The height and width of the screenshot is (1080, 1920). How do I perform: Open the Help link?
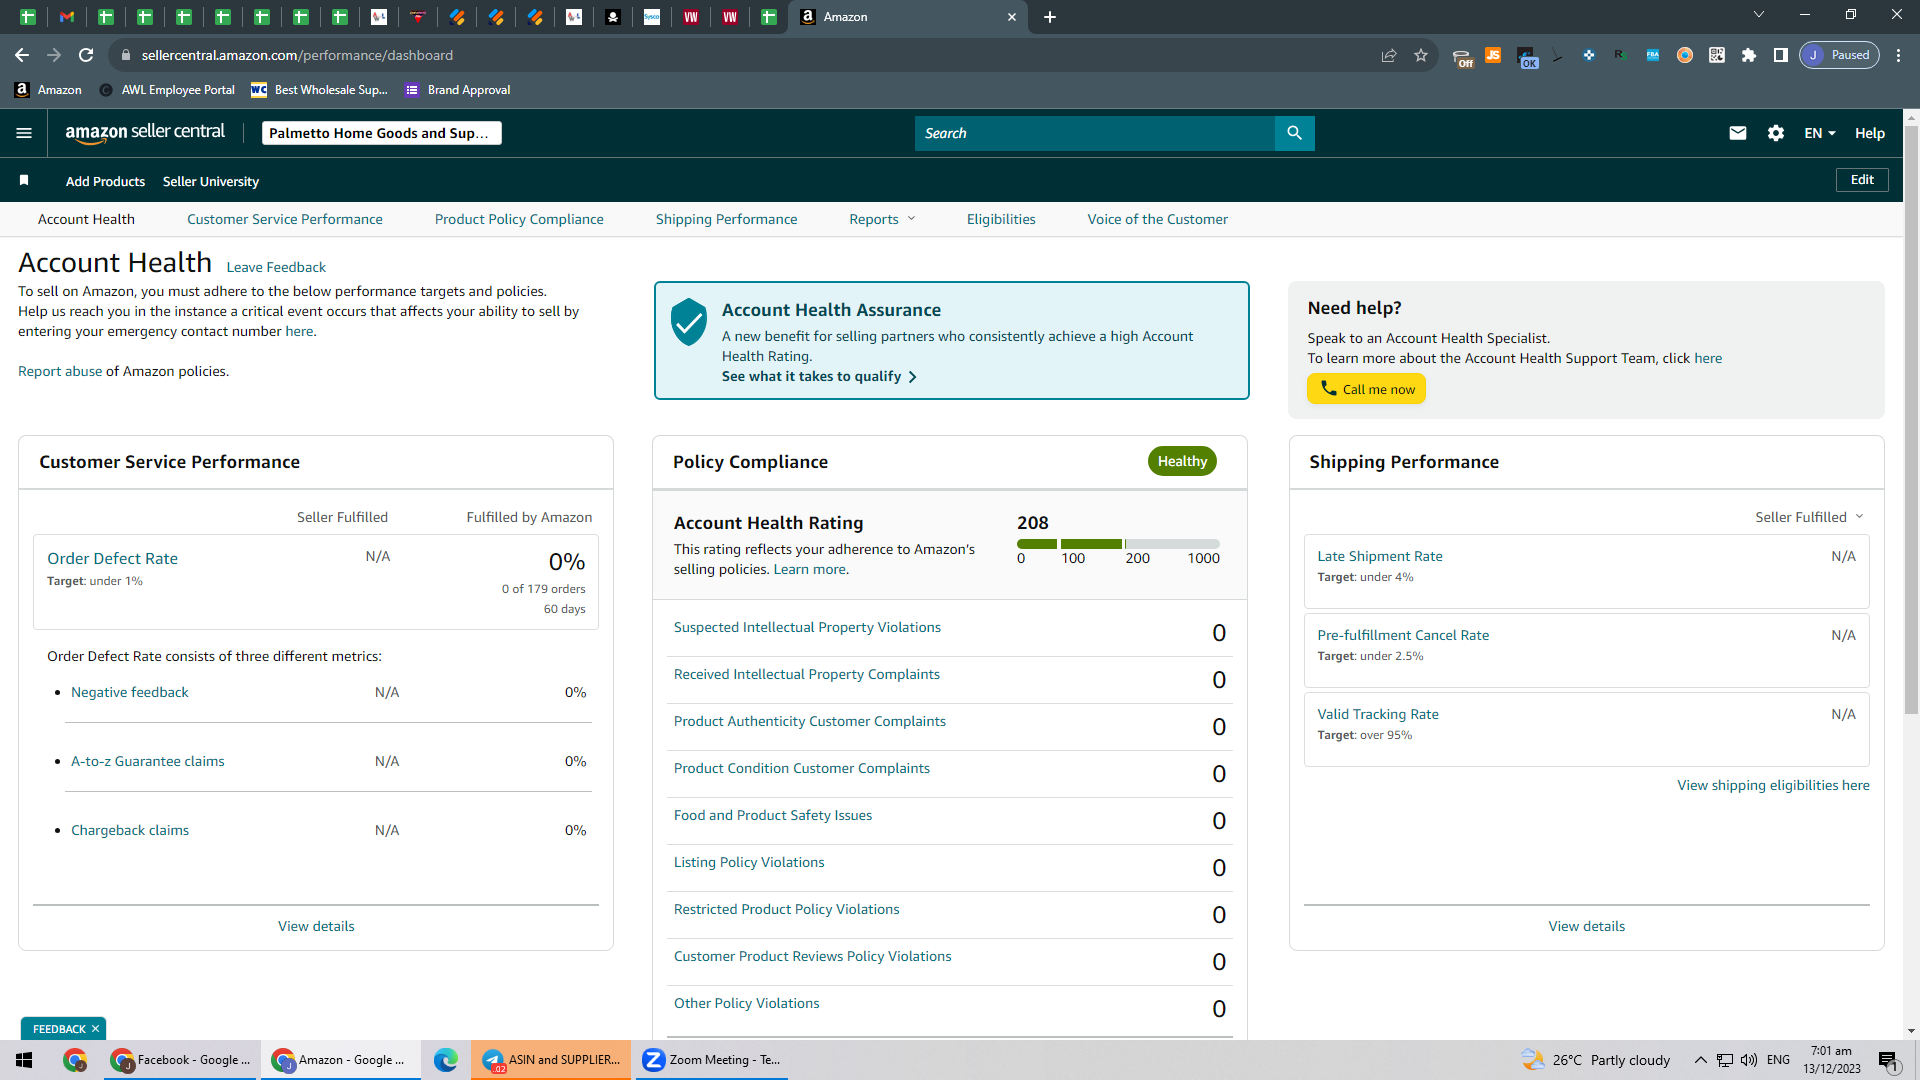click(1870, 133)
